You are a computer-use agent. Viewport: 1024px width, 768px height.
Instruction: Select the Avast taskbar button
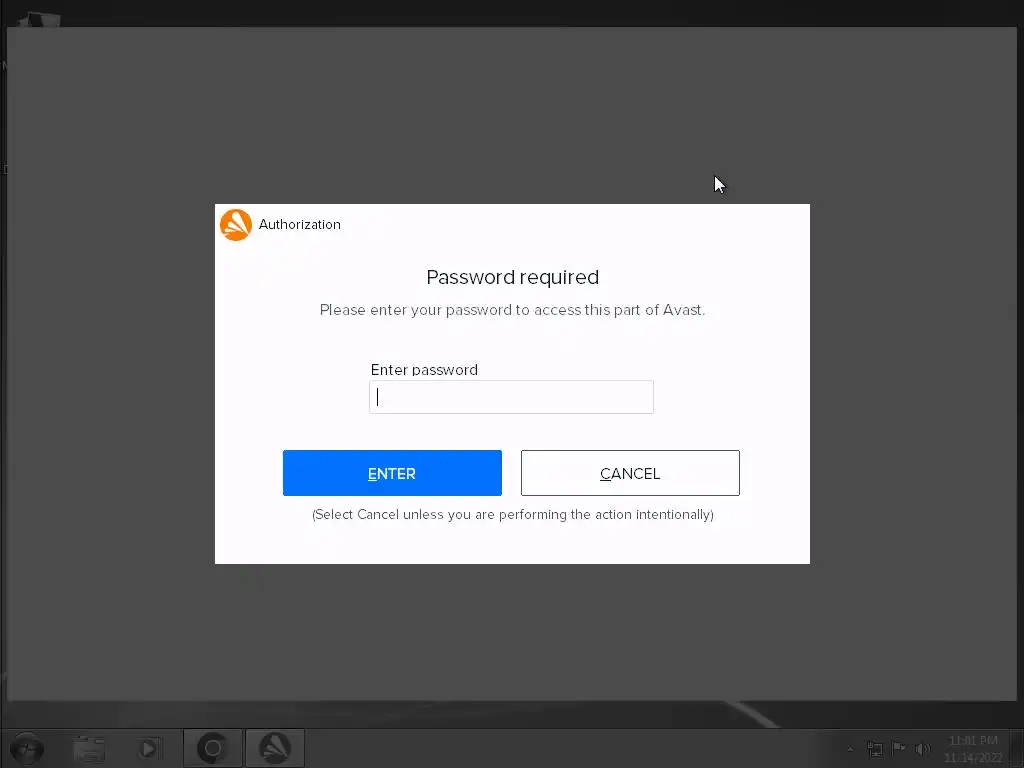[275, 748]
